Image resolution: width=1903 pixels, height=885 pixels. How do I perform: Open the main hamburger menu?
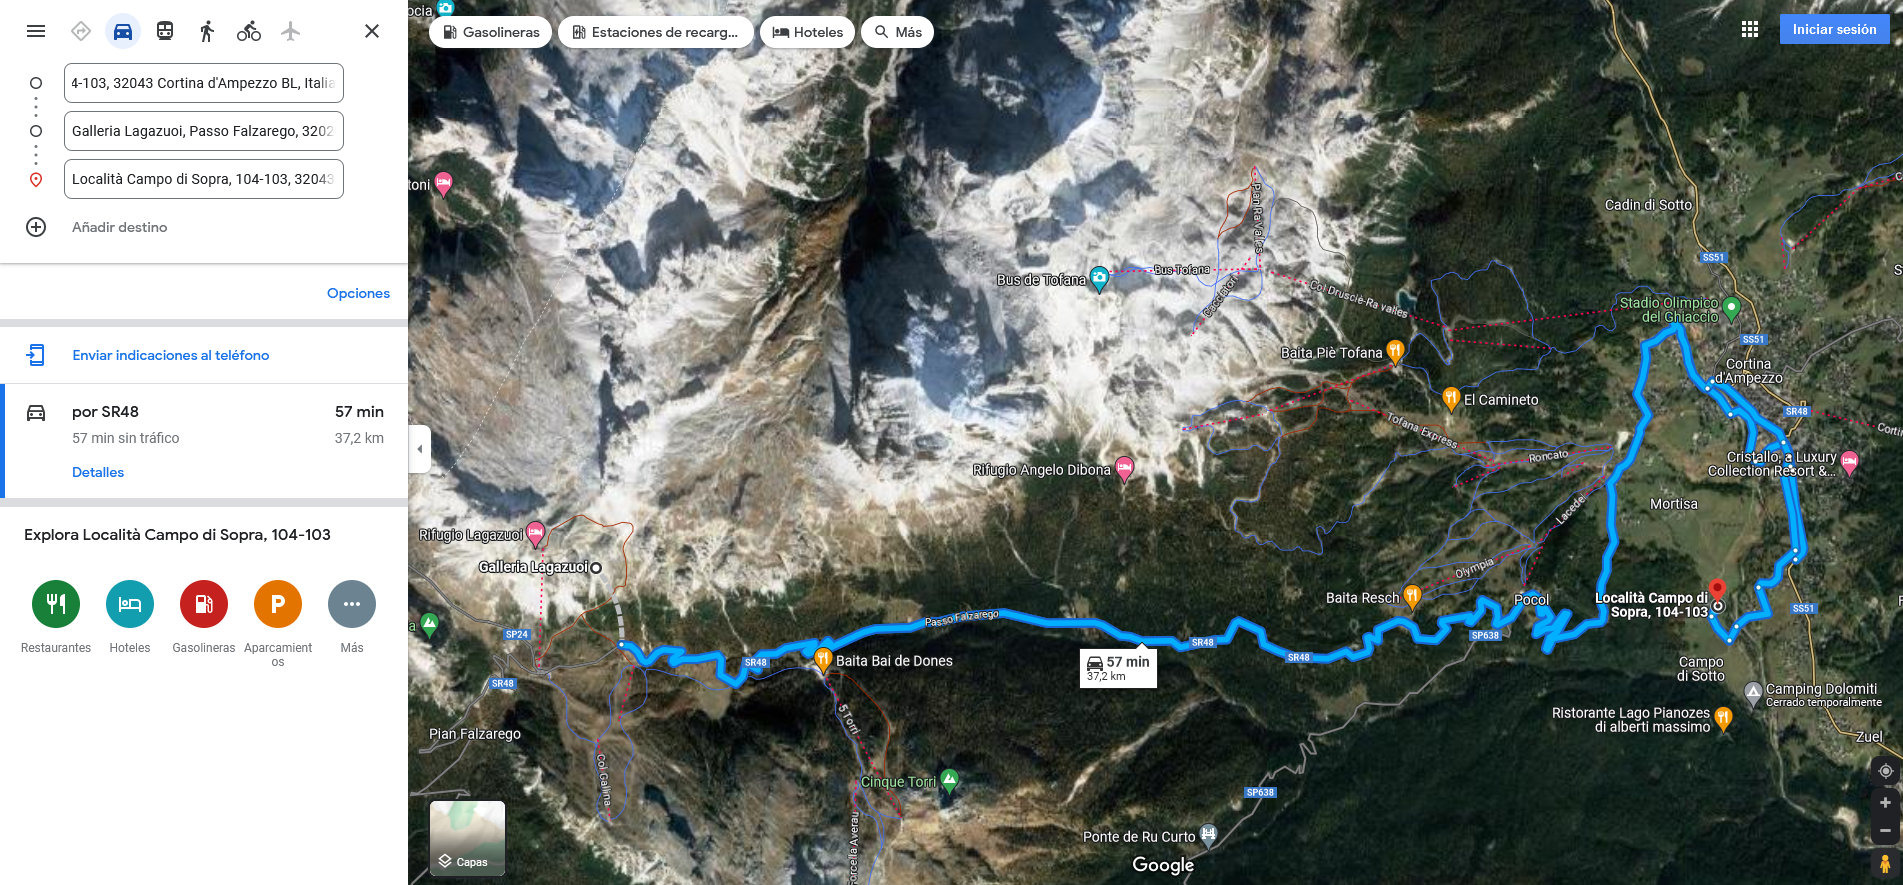(x=36, y=31)
